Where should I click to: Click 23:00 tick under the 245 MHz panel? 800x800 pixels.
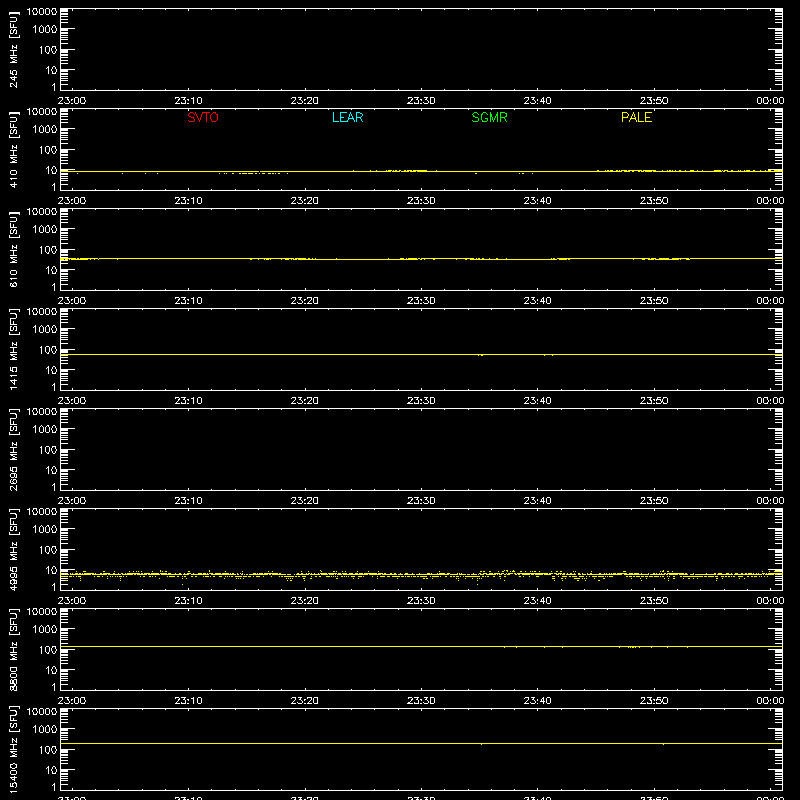pos(72,101)
